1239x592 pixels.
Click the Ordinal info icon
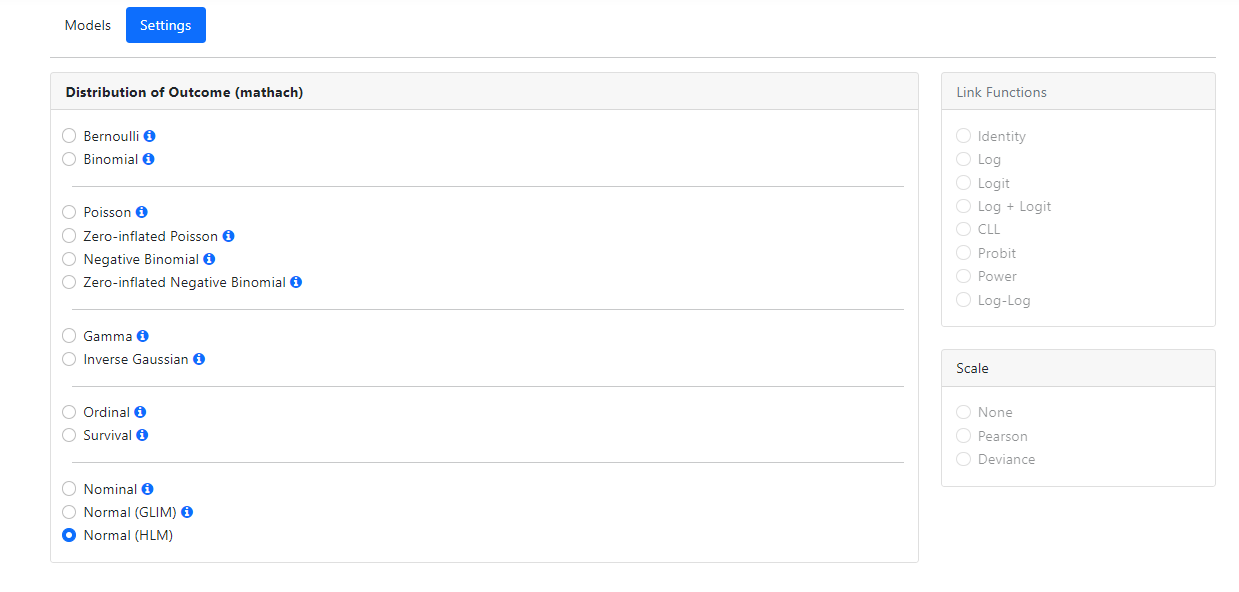click(140, 412)
